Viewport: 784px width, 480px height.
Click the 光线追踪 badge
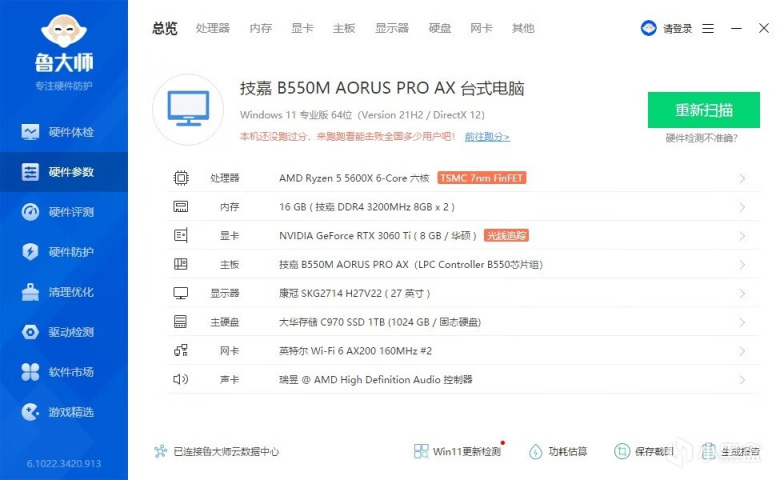(x=506, y=236)
